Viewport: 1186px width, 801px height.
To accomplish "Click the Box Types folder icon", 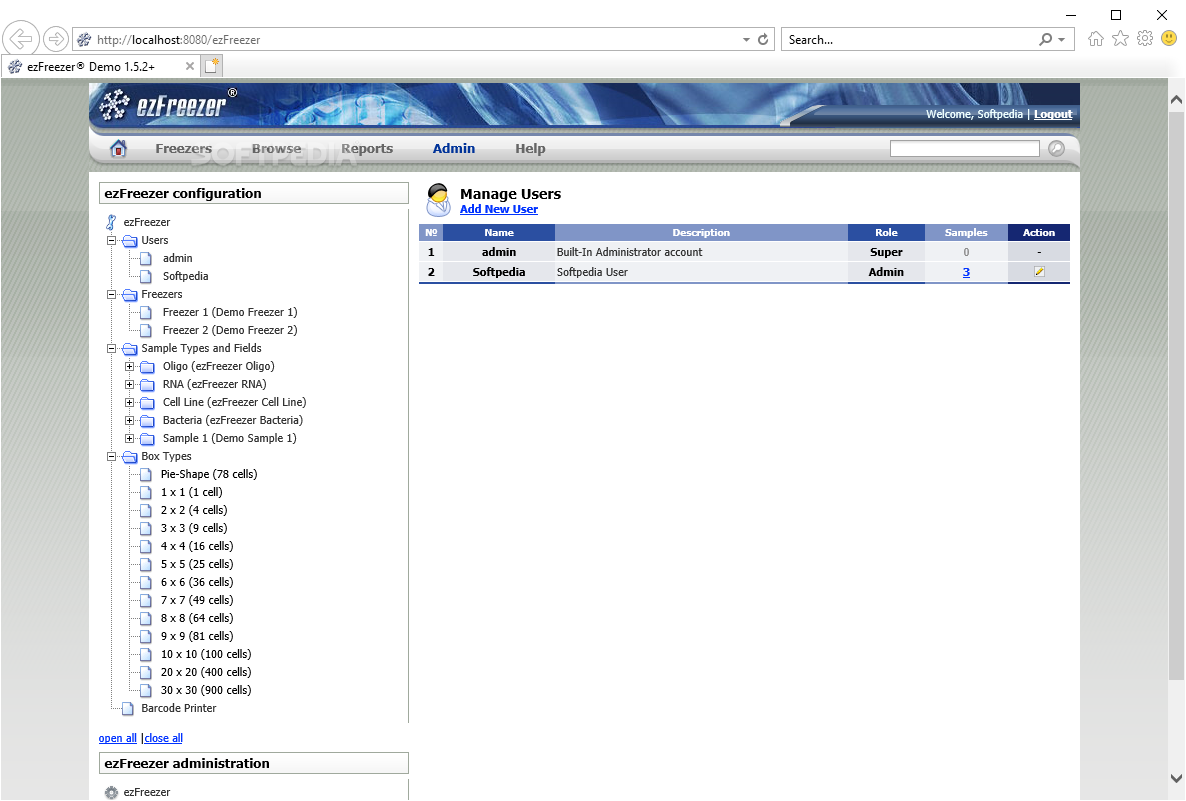I will point(130,457).
